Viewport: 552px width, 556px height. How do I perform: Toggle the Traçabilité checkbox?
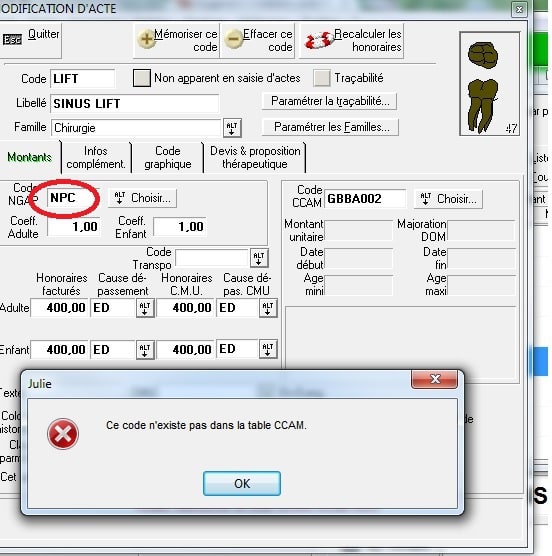point(322,78)
